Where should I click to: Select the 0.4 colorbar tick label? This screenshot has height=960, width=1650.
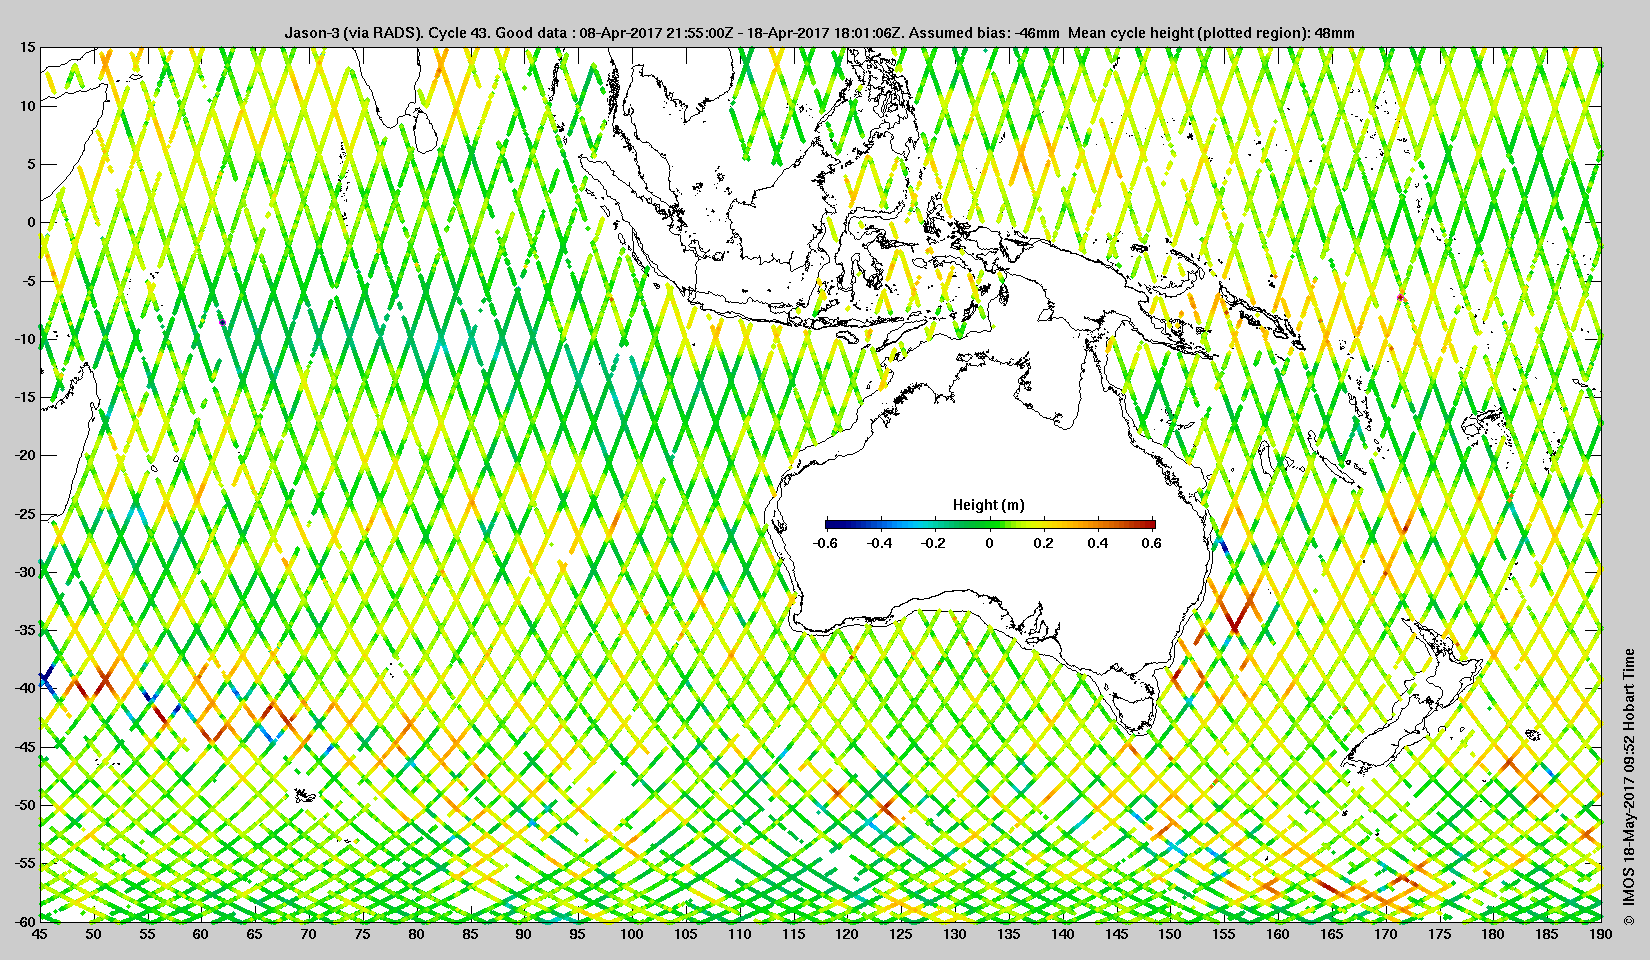click(x=1098, y=544)
